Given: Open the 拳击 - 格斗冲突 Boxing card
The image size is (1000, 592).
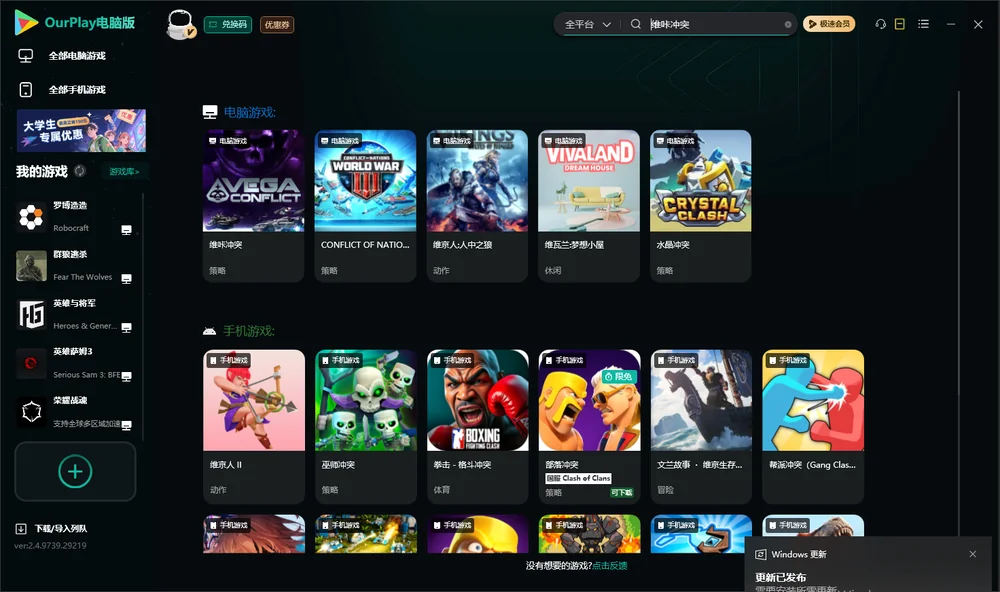Looking at the screenshot, I should click(477, 426).
